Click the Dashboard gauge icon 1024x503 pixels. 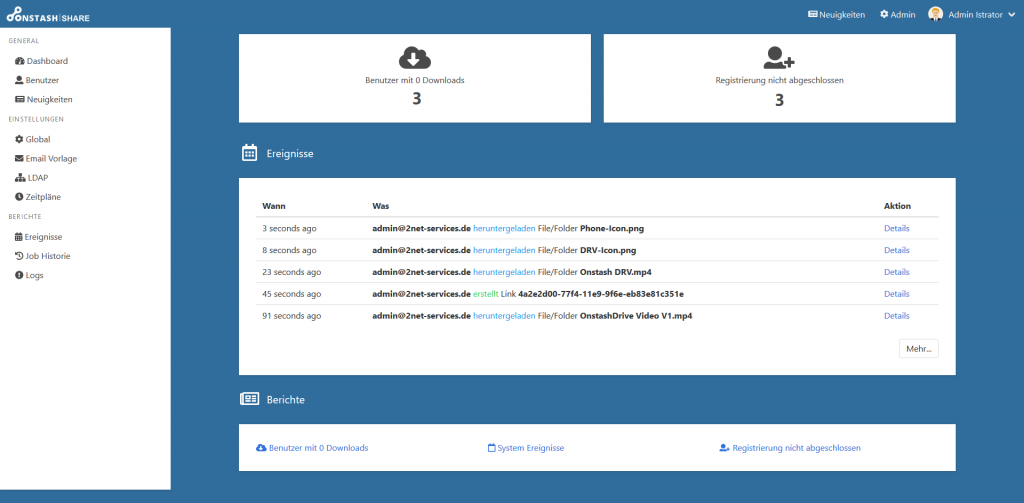pyautogui.click(x=20, y=61)
